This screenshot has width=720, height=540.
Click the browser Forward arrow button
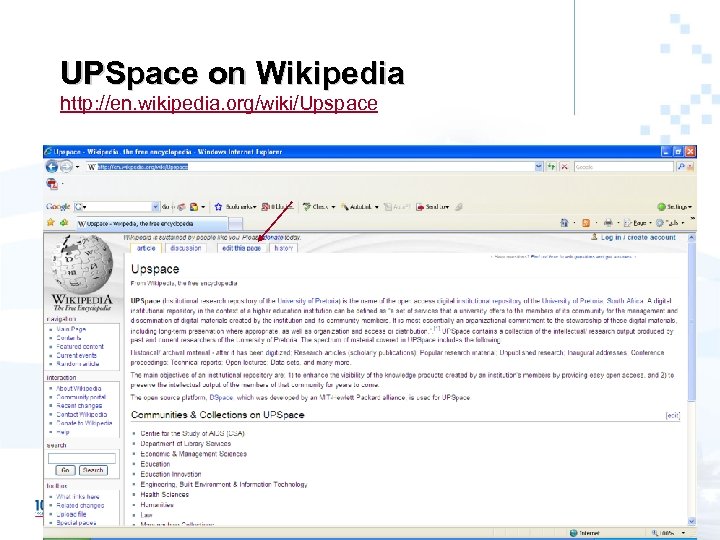click(67, 167)
